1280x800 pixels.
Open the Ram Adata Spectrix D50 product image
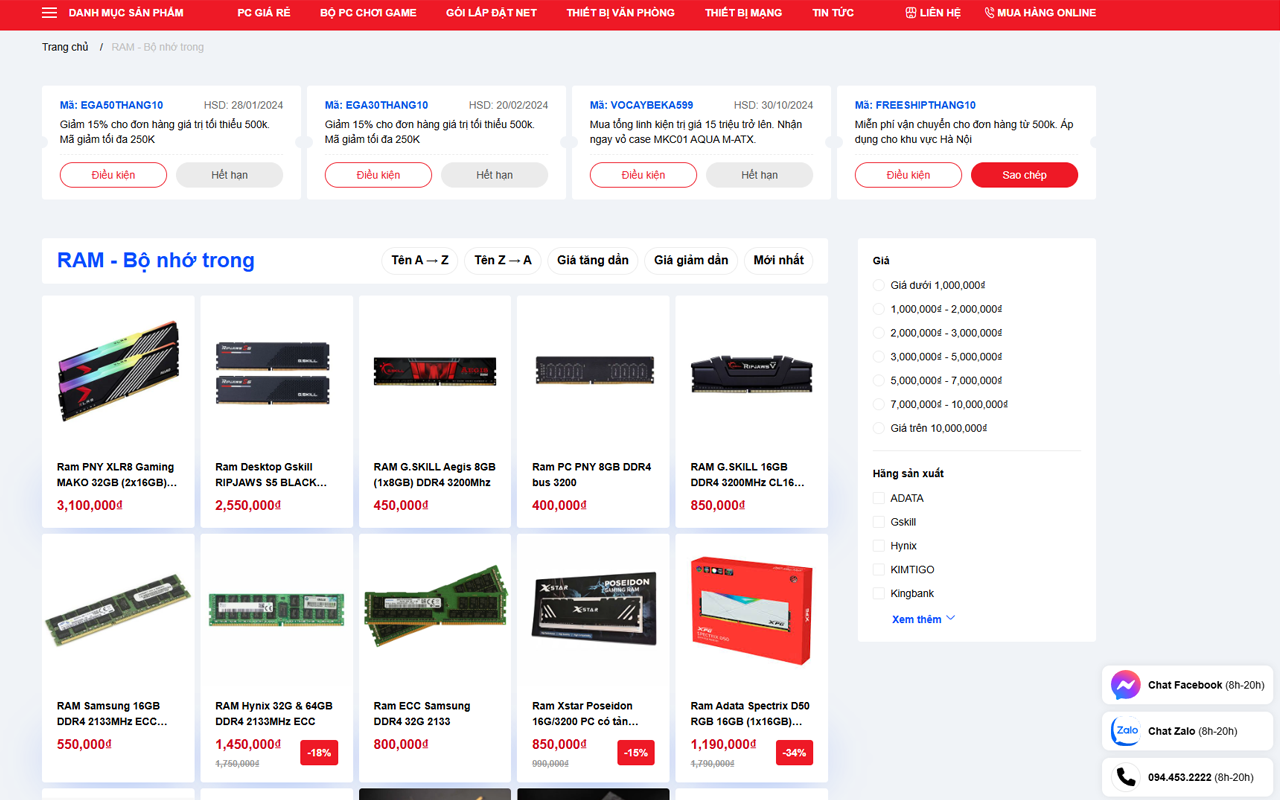click(751, 611)
